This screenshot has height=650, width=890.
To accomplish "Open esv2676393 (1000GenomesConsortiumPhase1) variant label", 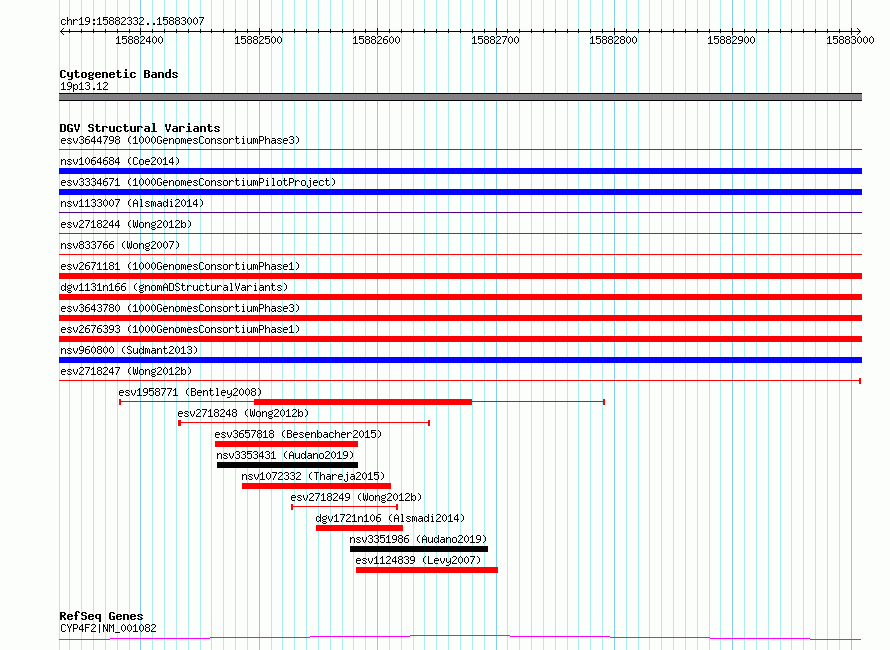I will 180,329.
